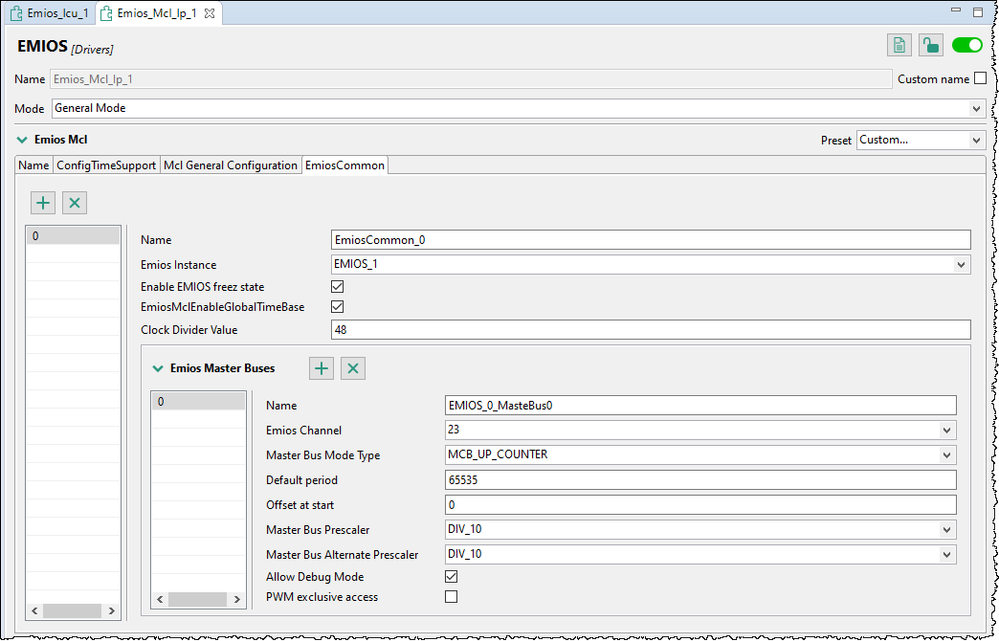The image size is (999, 641).
Task: Add a new Emios Master Bus with plus icon
Action: coord(320,368)
